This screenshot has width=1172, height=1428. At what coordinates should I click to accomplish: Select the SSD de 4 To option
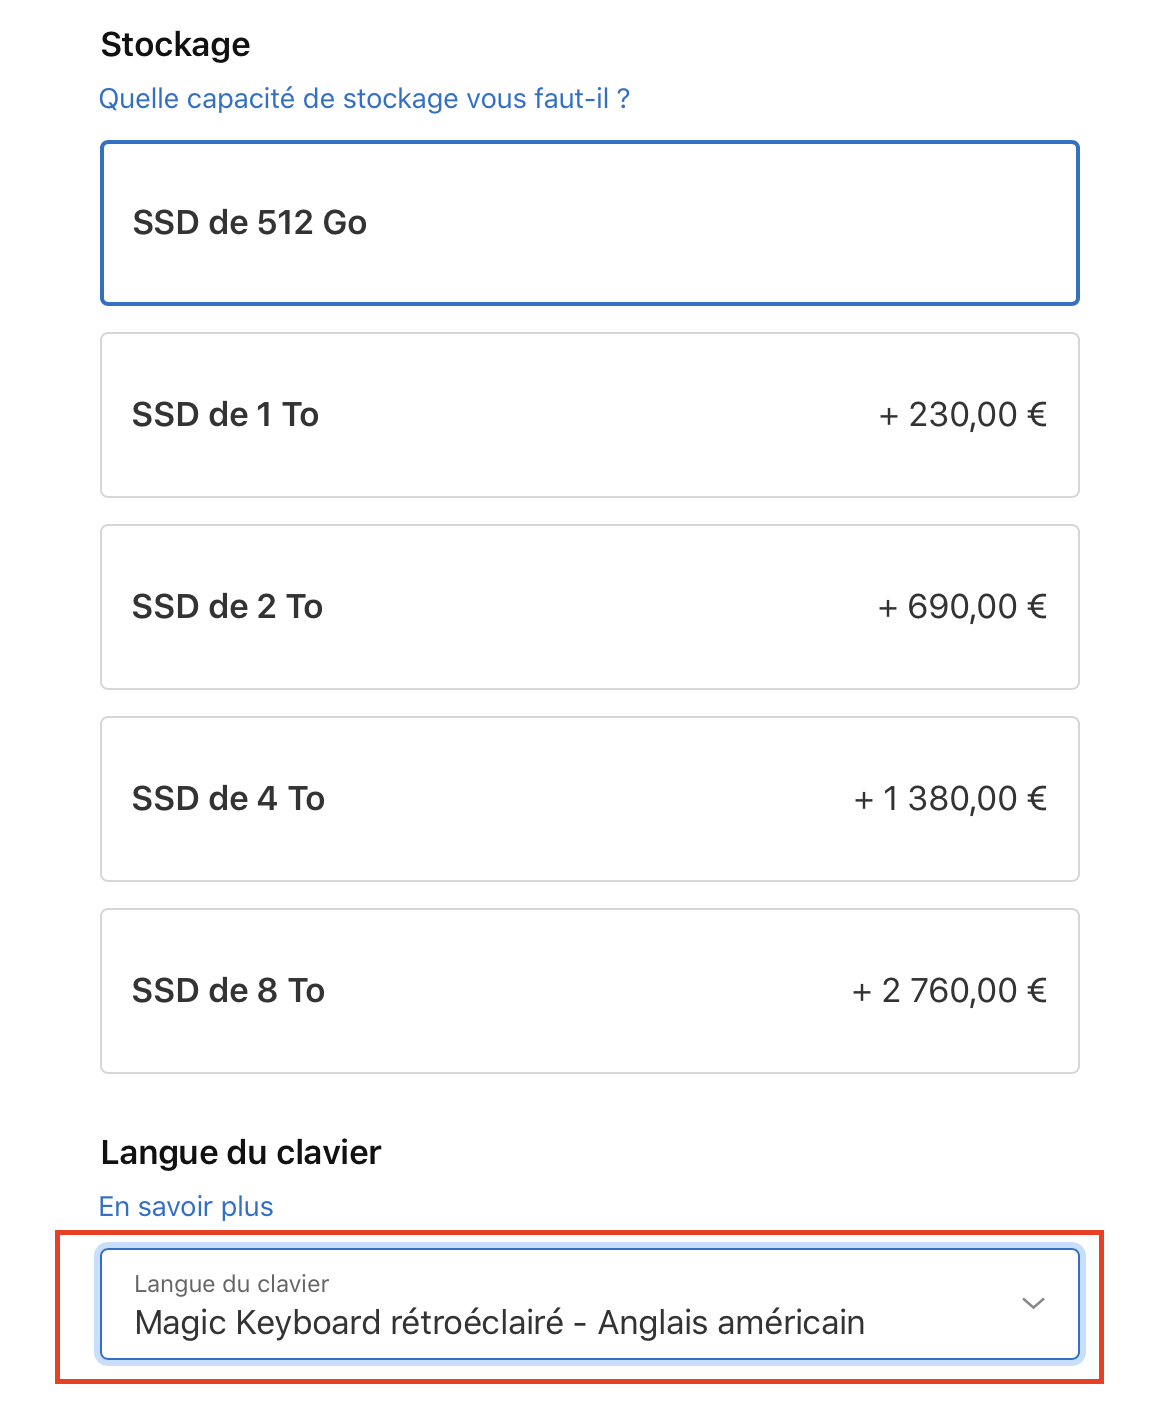click(x=589, y=799)
